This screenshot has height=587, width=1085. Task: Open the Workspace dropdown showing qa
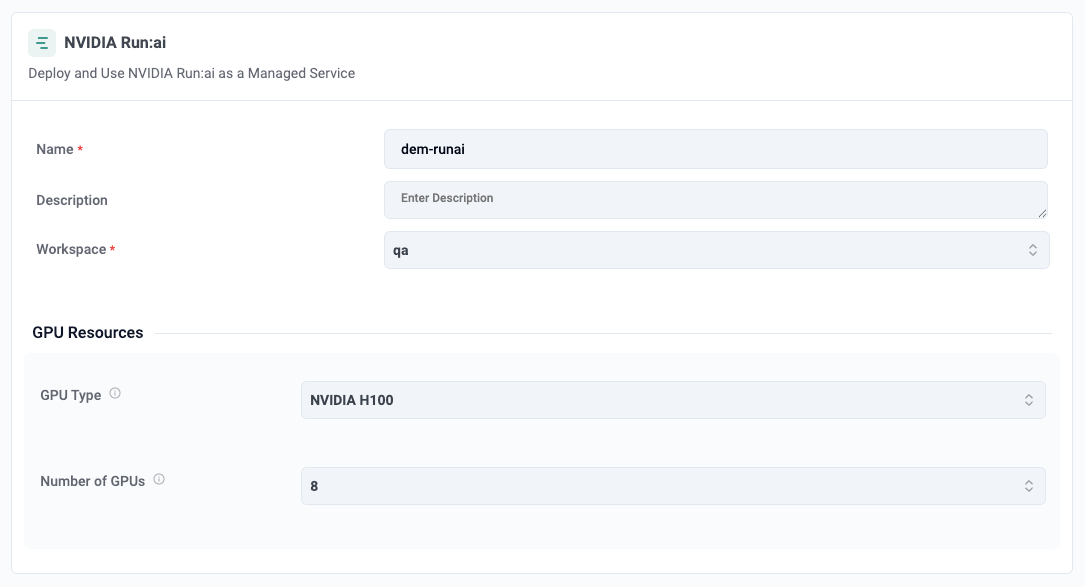(x=716, y=250)
